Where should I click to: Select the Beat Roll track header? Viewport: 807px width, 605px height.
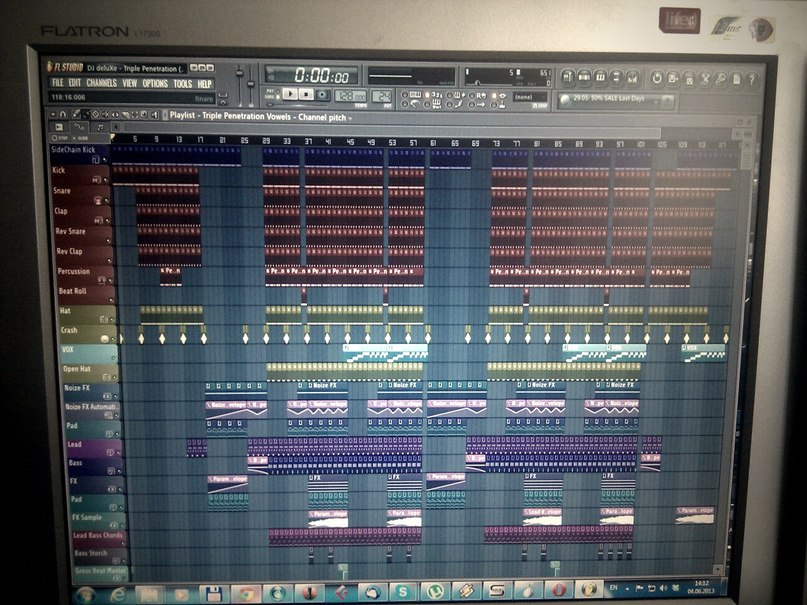(x=86, y=294)
